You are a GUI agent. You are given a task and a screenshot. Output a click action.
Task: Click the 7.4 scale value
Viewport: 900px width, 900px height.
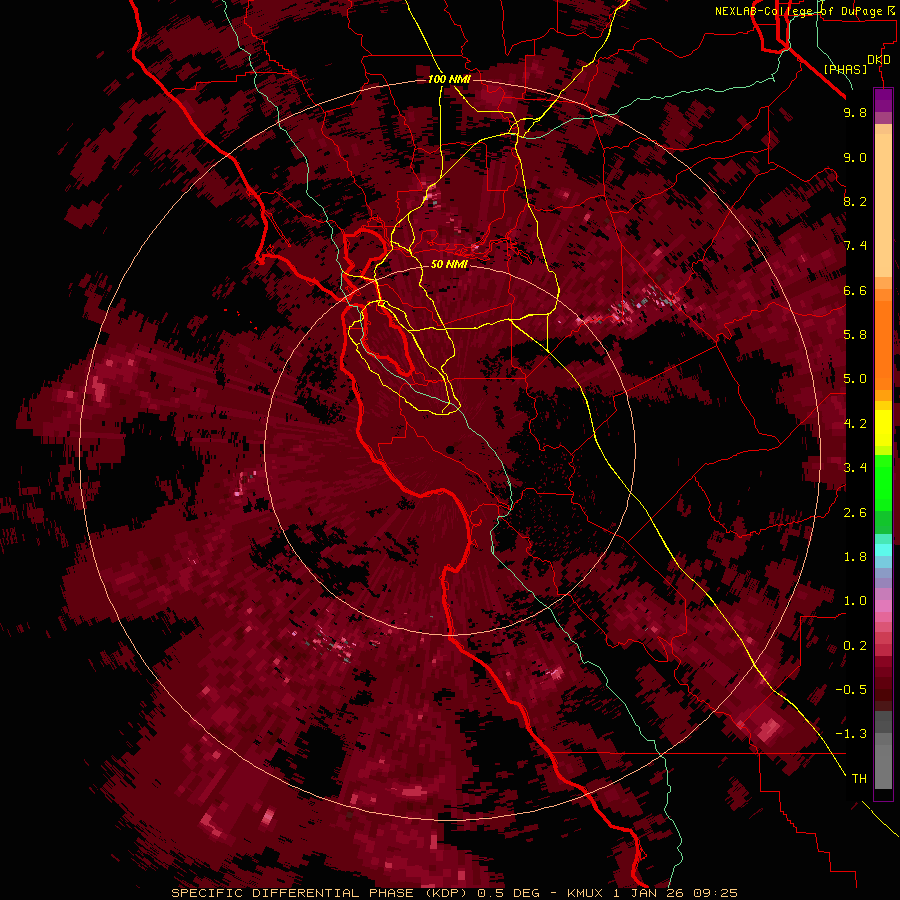855,246
